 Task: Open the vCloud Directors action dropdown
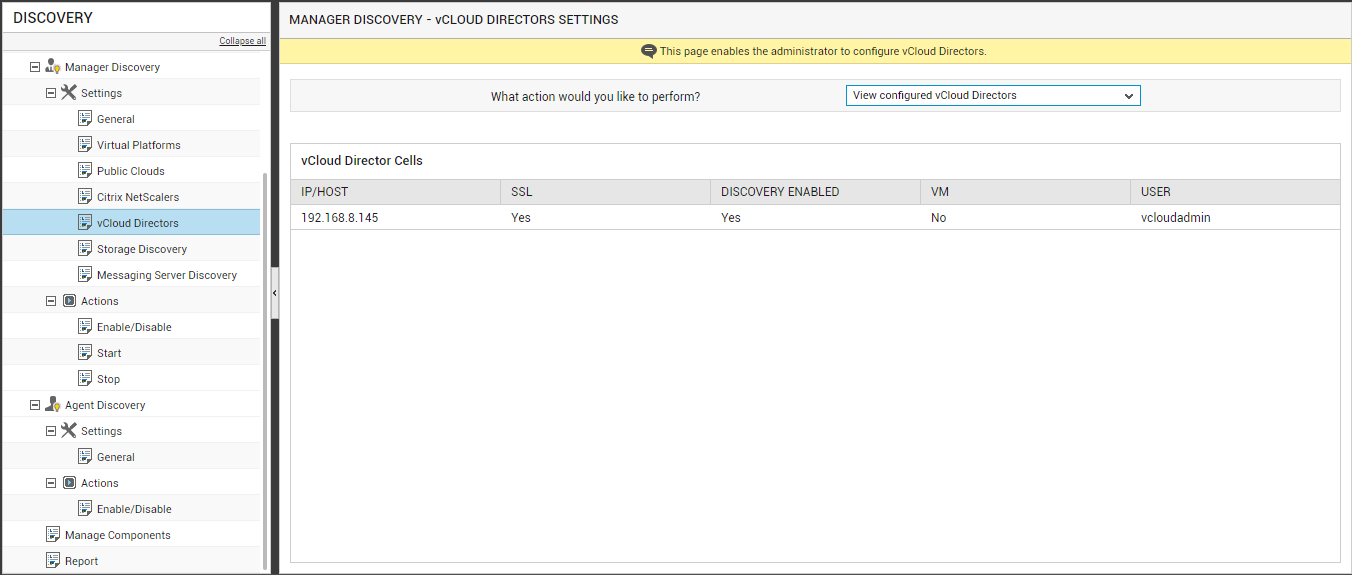click(x=993, y=96)
